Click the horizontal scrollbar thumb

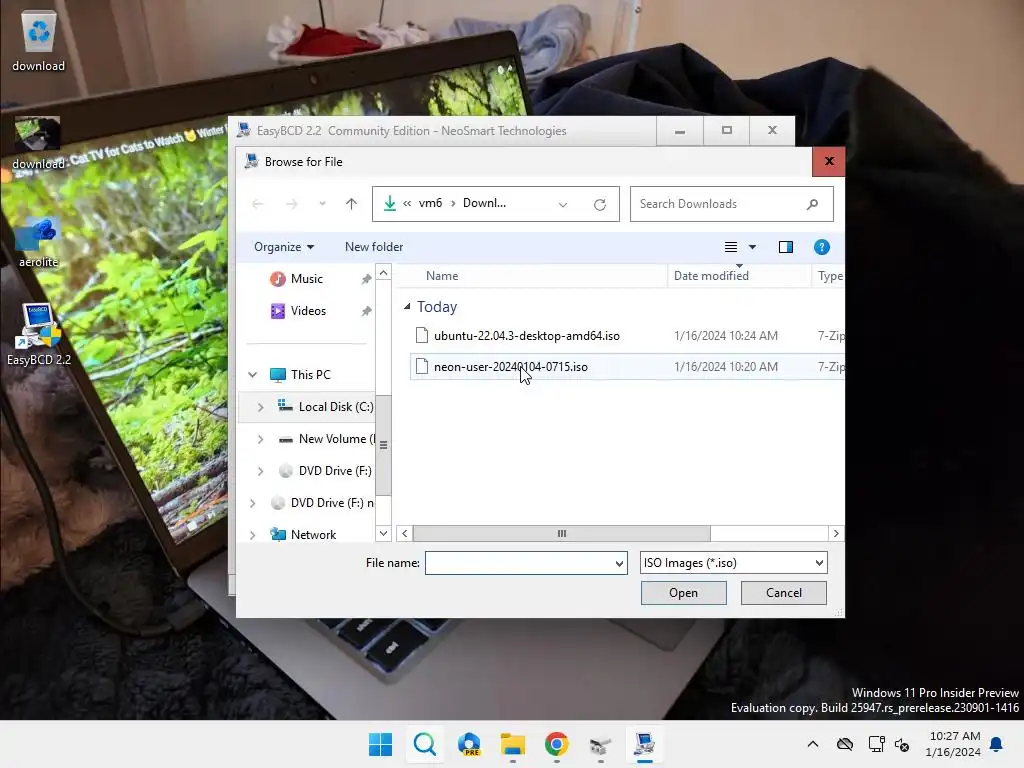click(562, 534)
